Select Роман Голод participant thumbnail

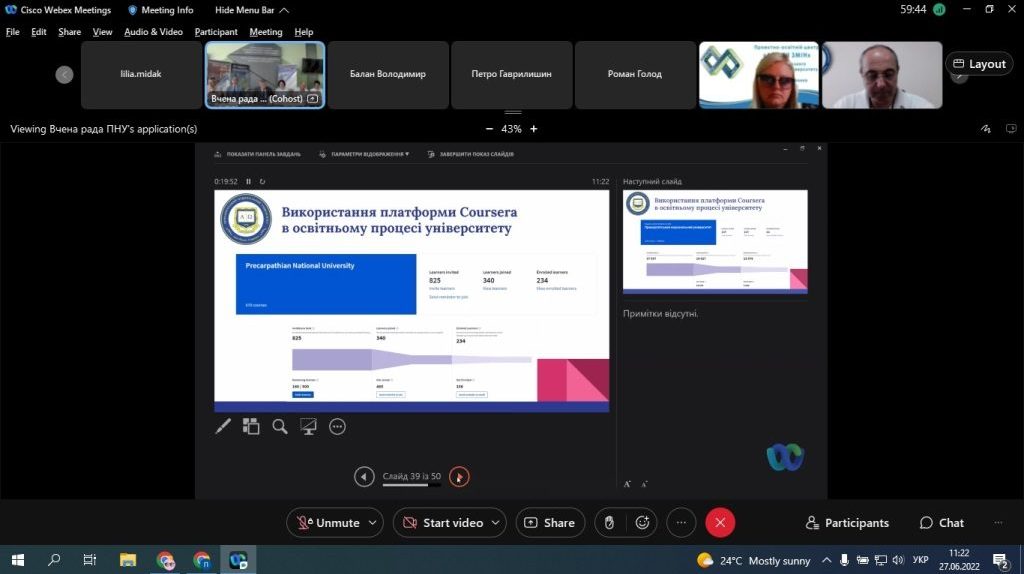tap(635, 74)
